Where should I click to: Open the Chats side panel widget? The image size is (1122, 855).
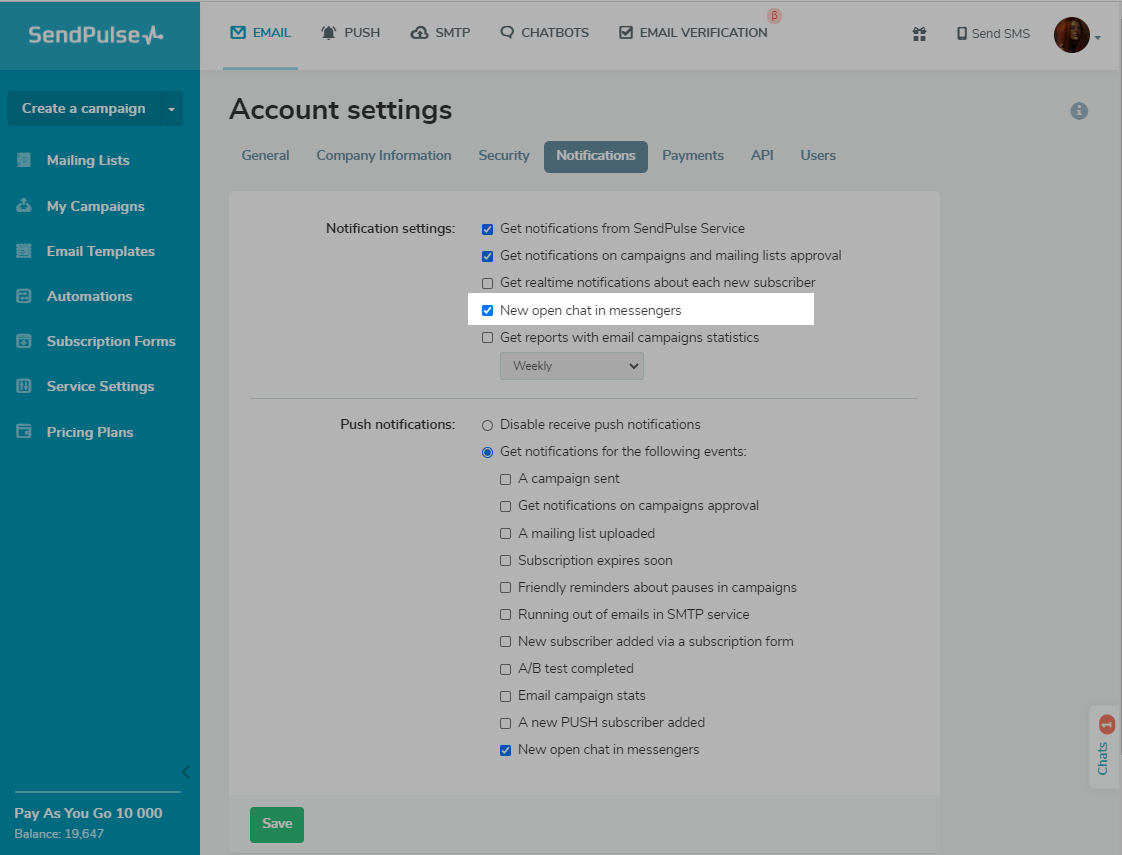coord(1103,747)
